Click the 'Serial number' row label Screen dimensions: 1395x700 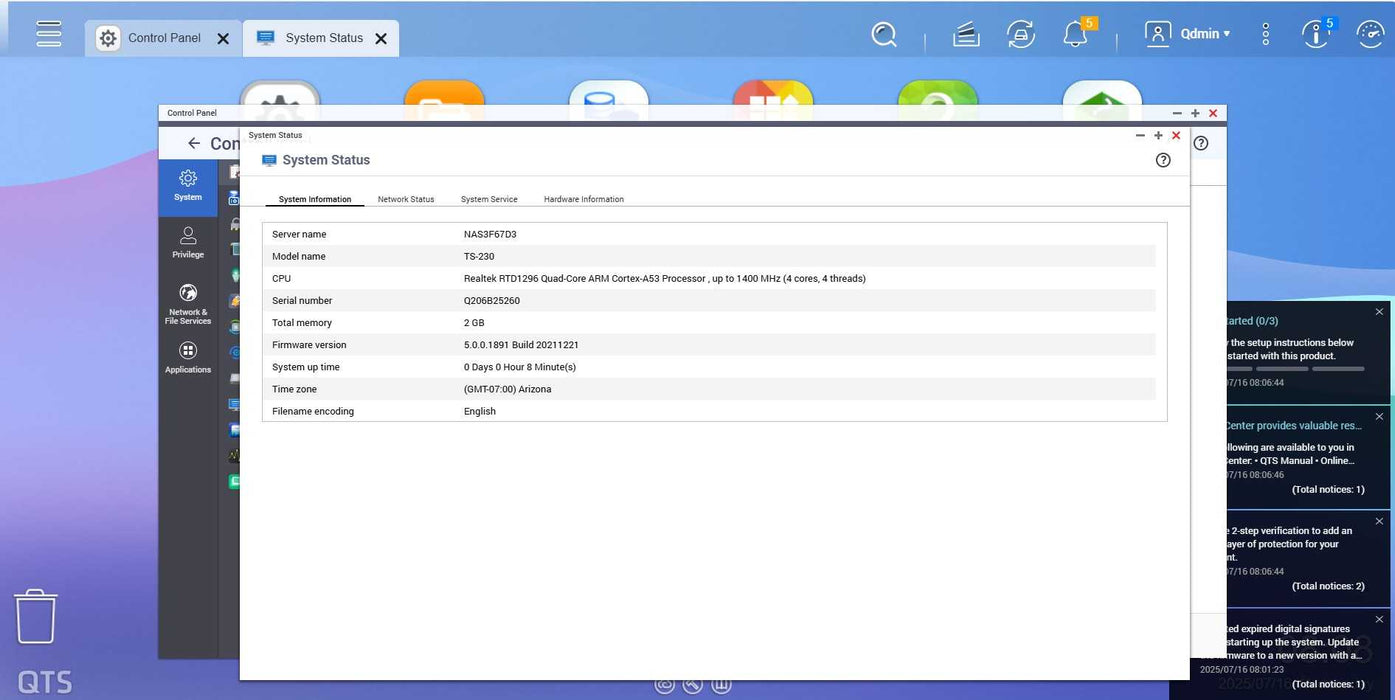point(302,300)
